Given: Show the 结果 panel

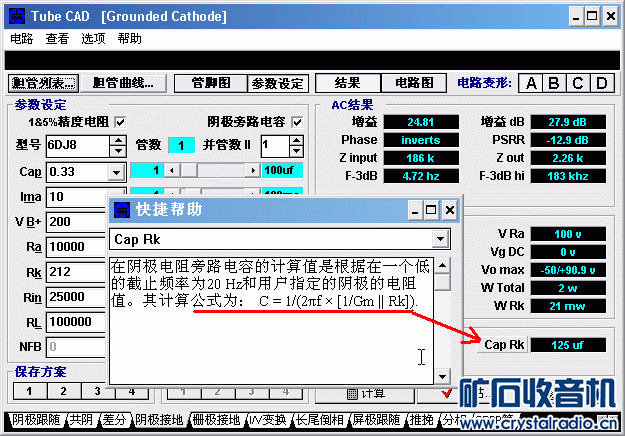Looking at the screenshot, I should (348, 83).
